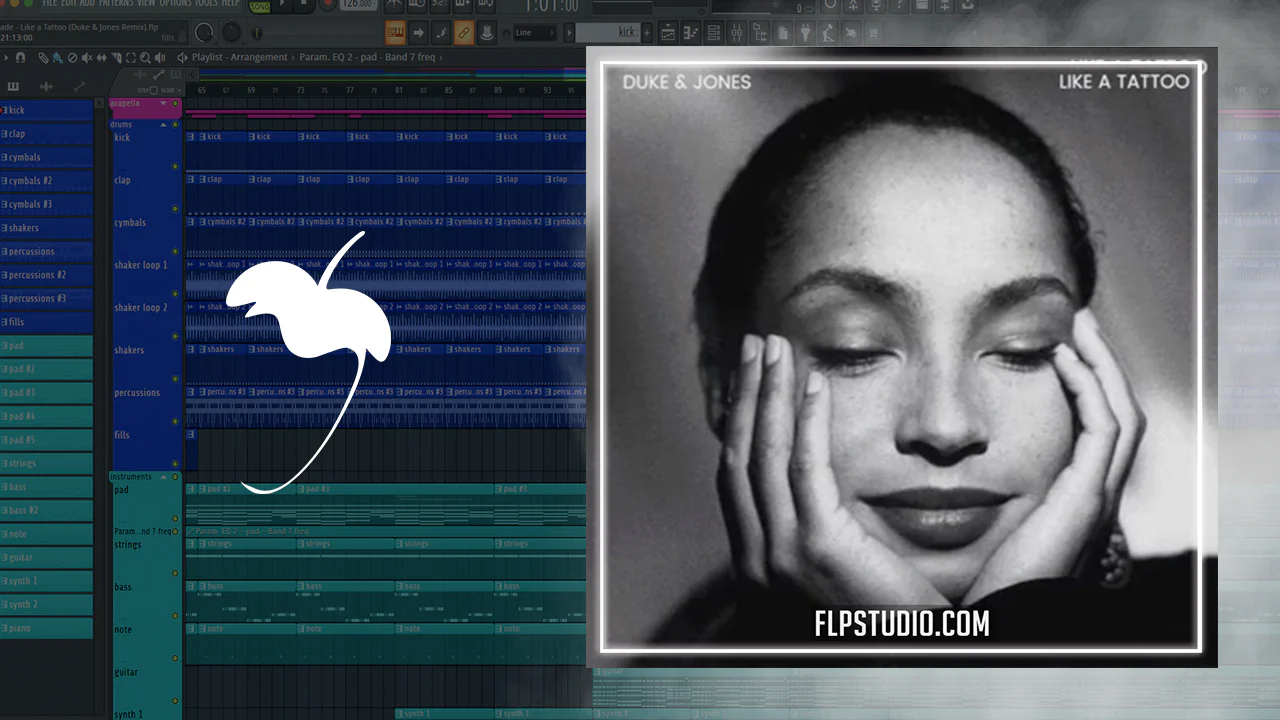Collapse the acapella track group arrow
This screenshot has height=720, width=1280.
[163, 103]
